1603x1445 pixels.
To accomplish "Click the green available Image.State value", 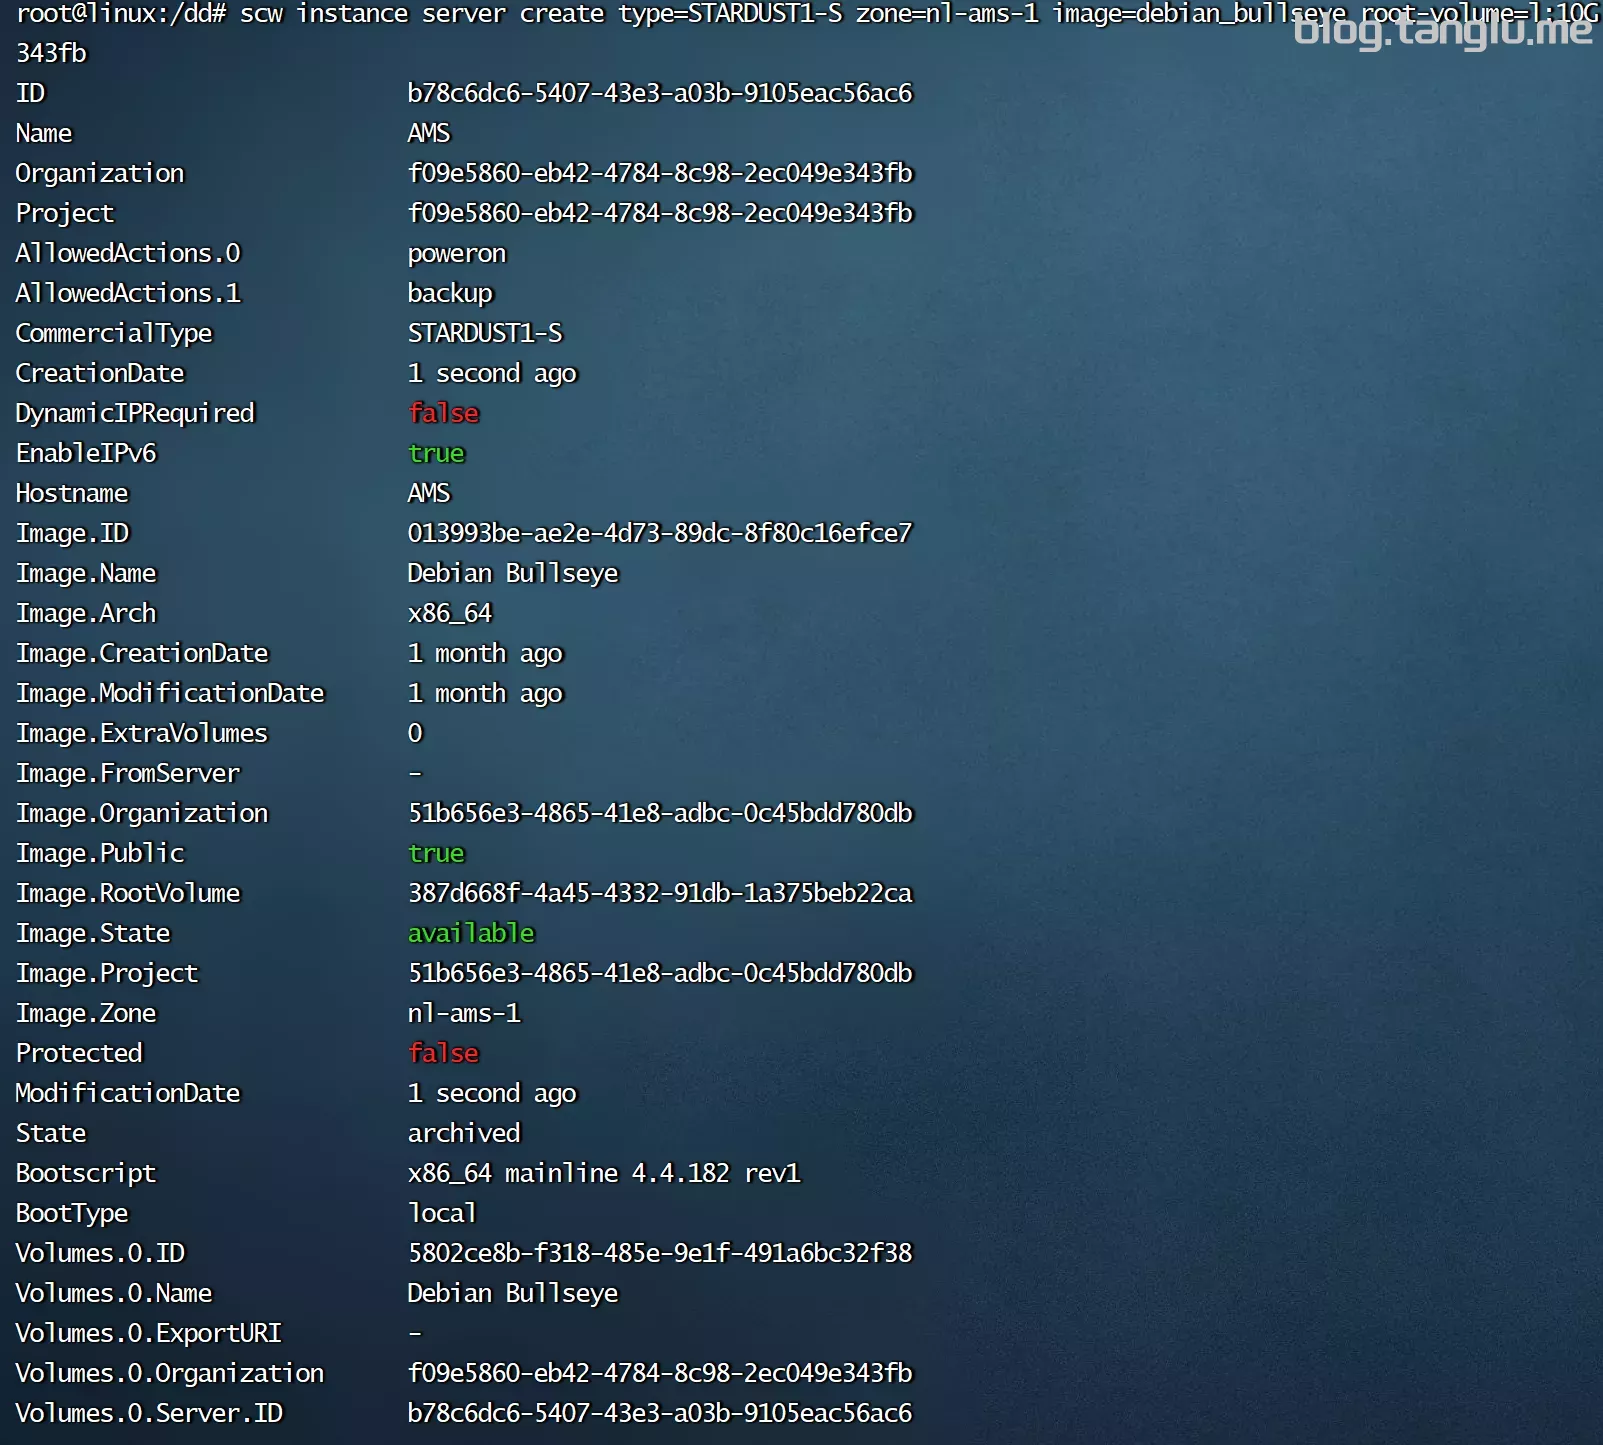I will [x=471, y=933].
